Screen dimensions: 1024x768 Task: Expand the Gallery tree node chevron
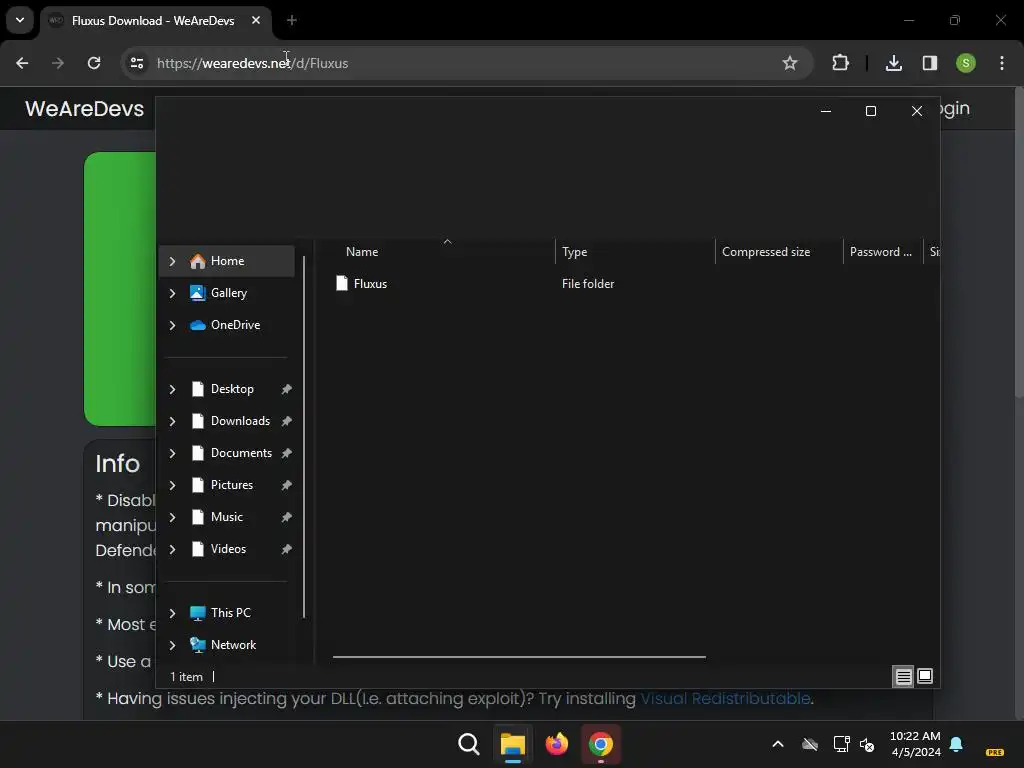coord(172,293)
